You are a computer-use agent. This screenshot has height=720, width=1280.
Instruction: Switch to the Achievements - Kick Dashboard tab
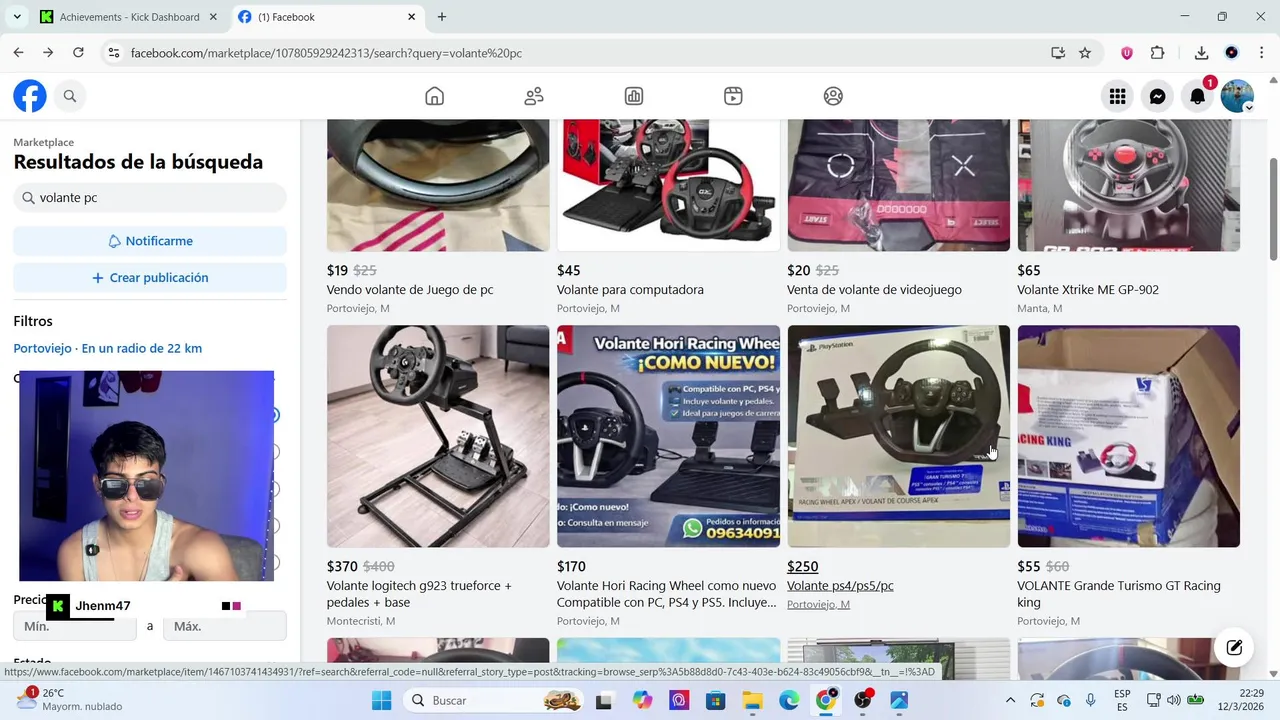[x=128, y=17]
